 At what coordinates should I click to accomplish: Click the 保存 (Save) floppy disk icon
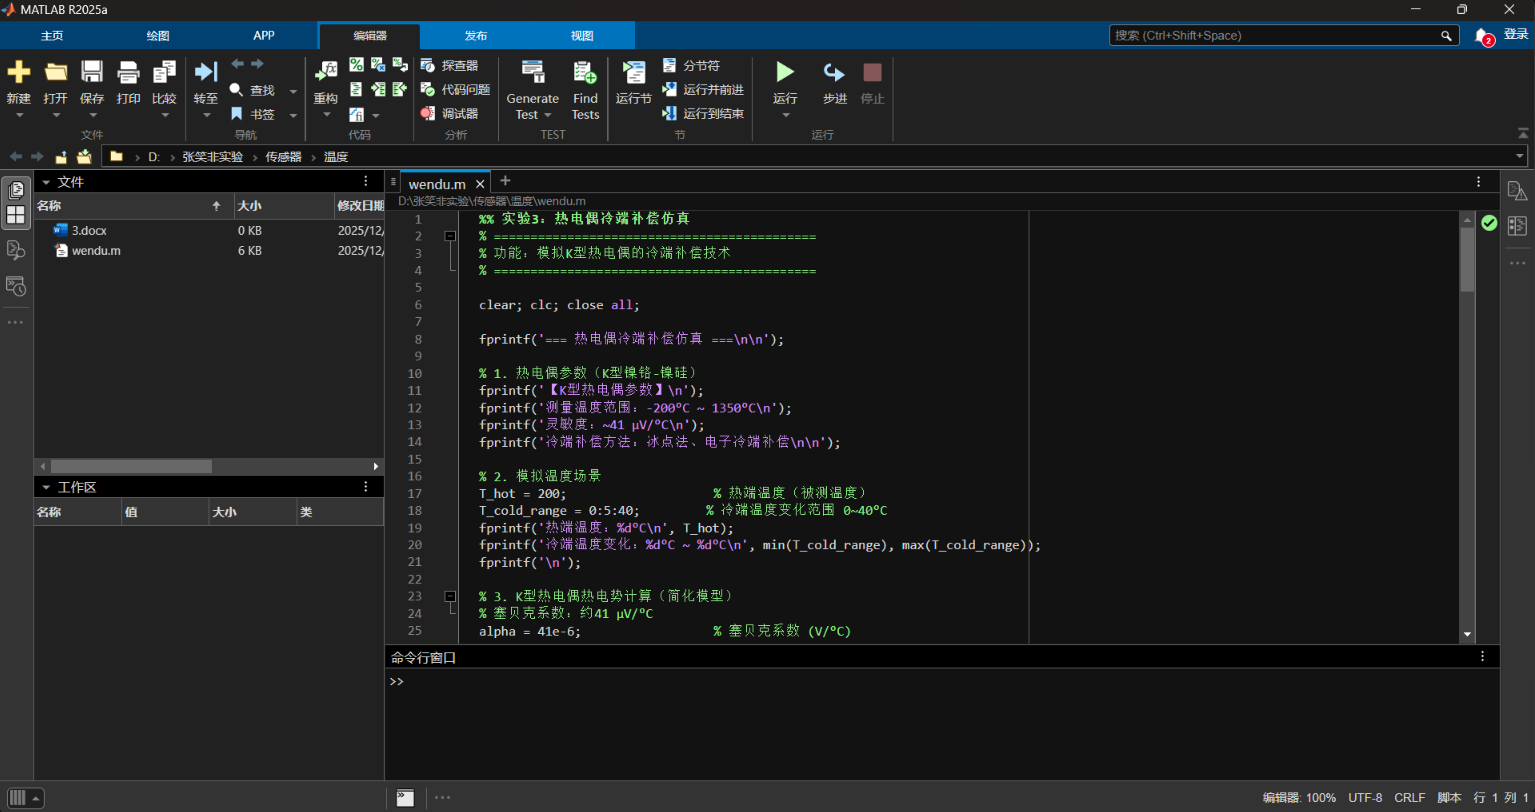pos(92,72)
